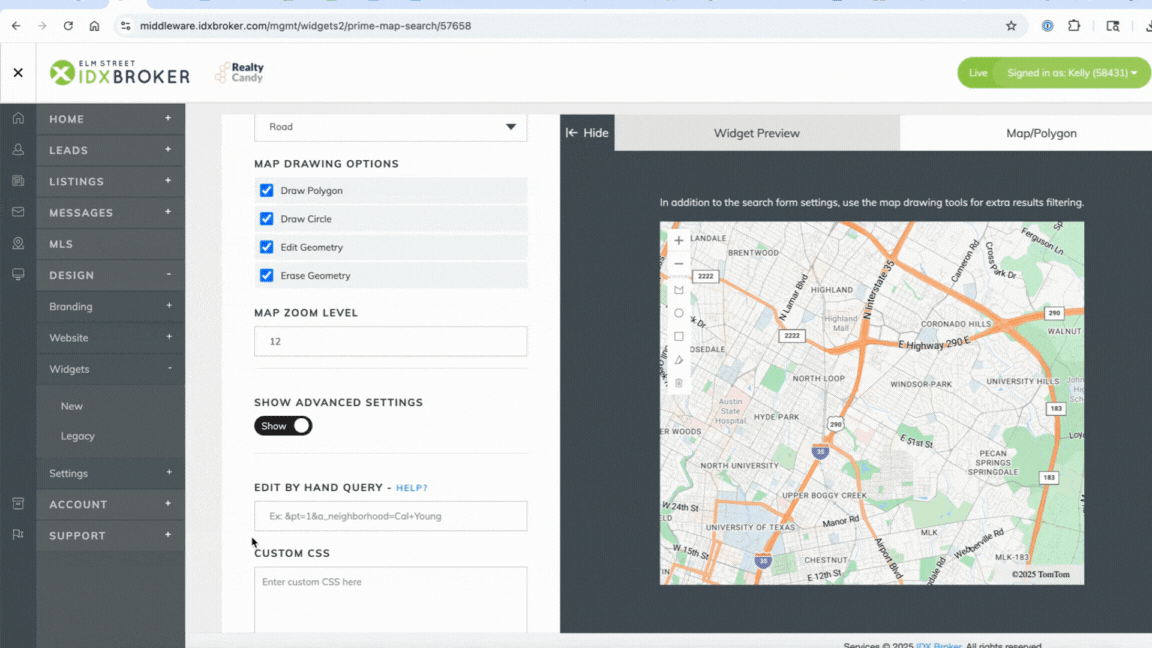Switch to the Map/Polygon tab

[x=1041, y=133]
